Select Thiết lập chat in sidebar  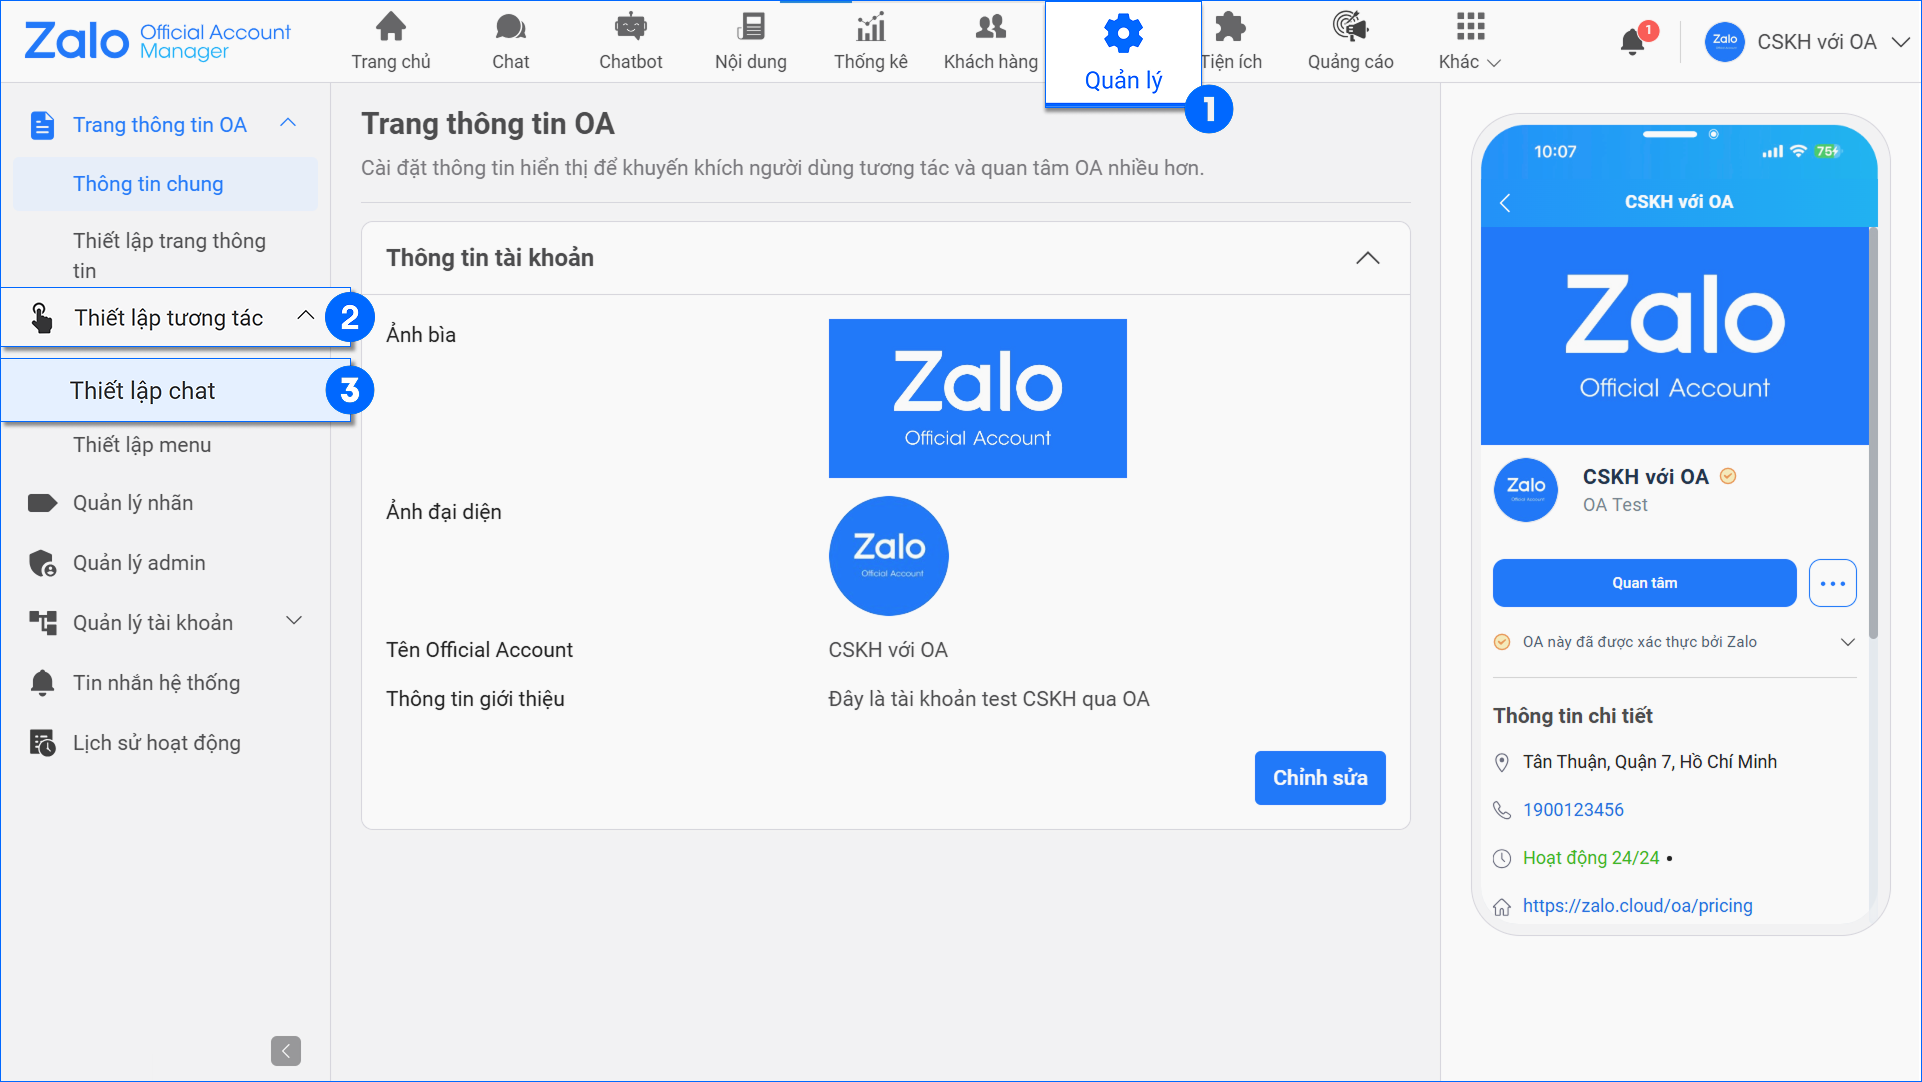click(142, 391)
